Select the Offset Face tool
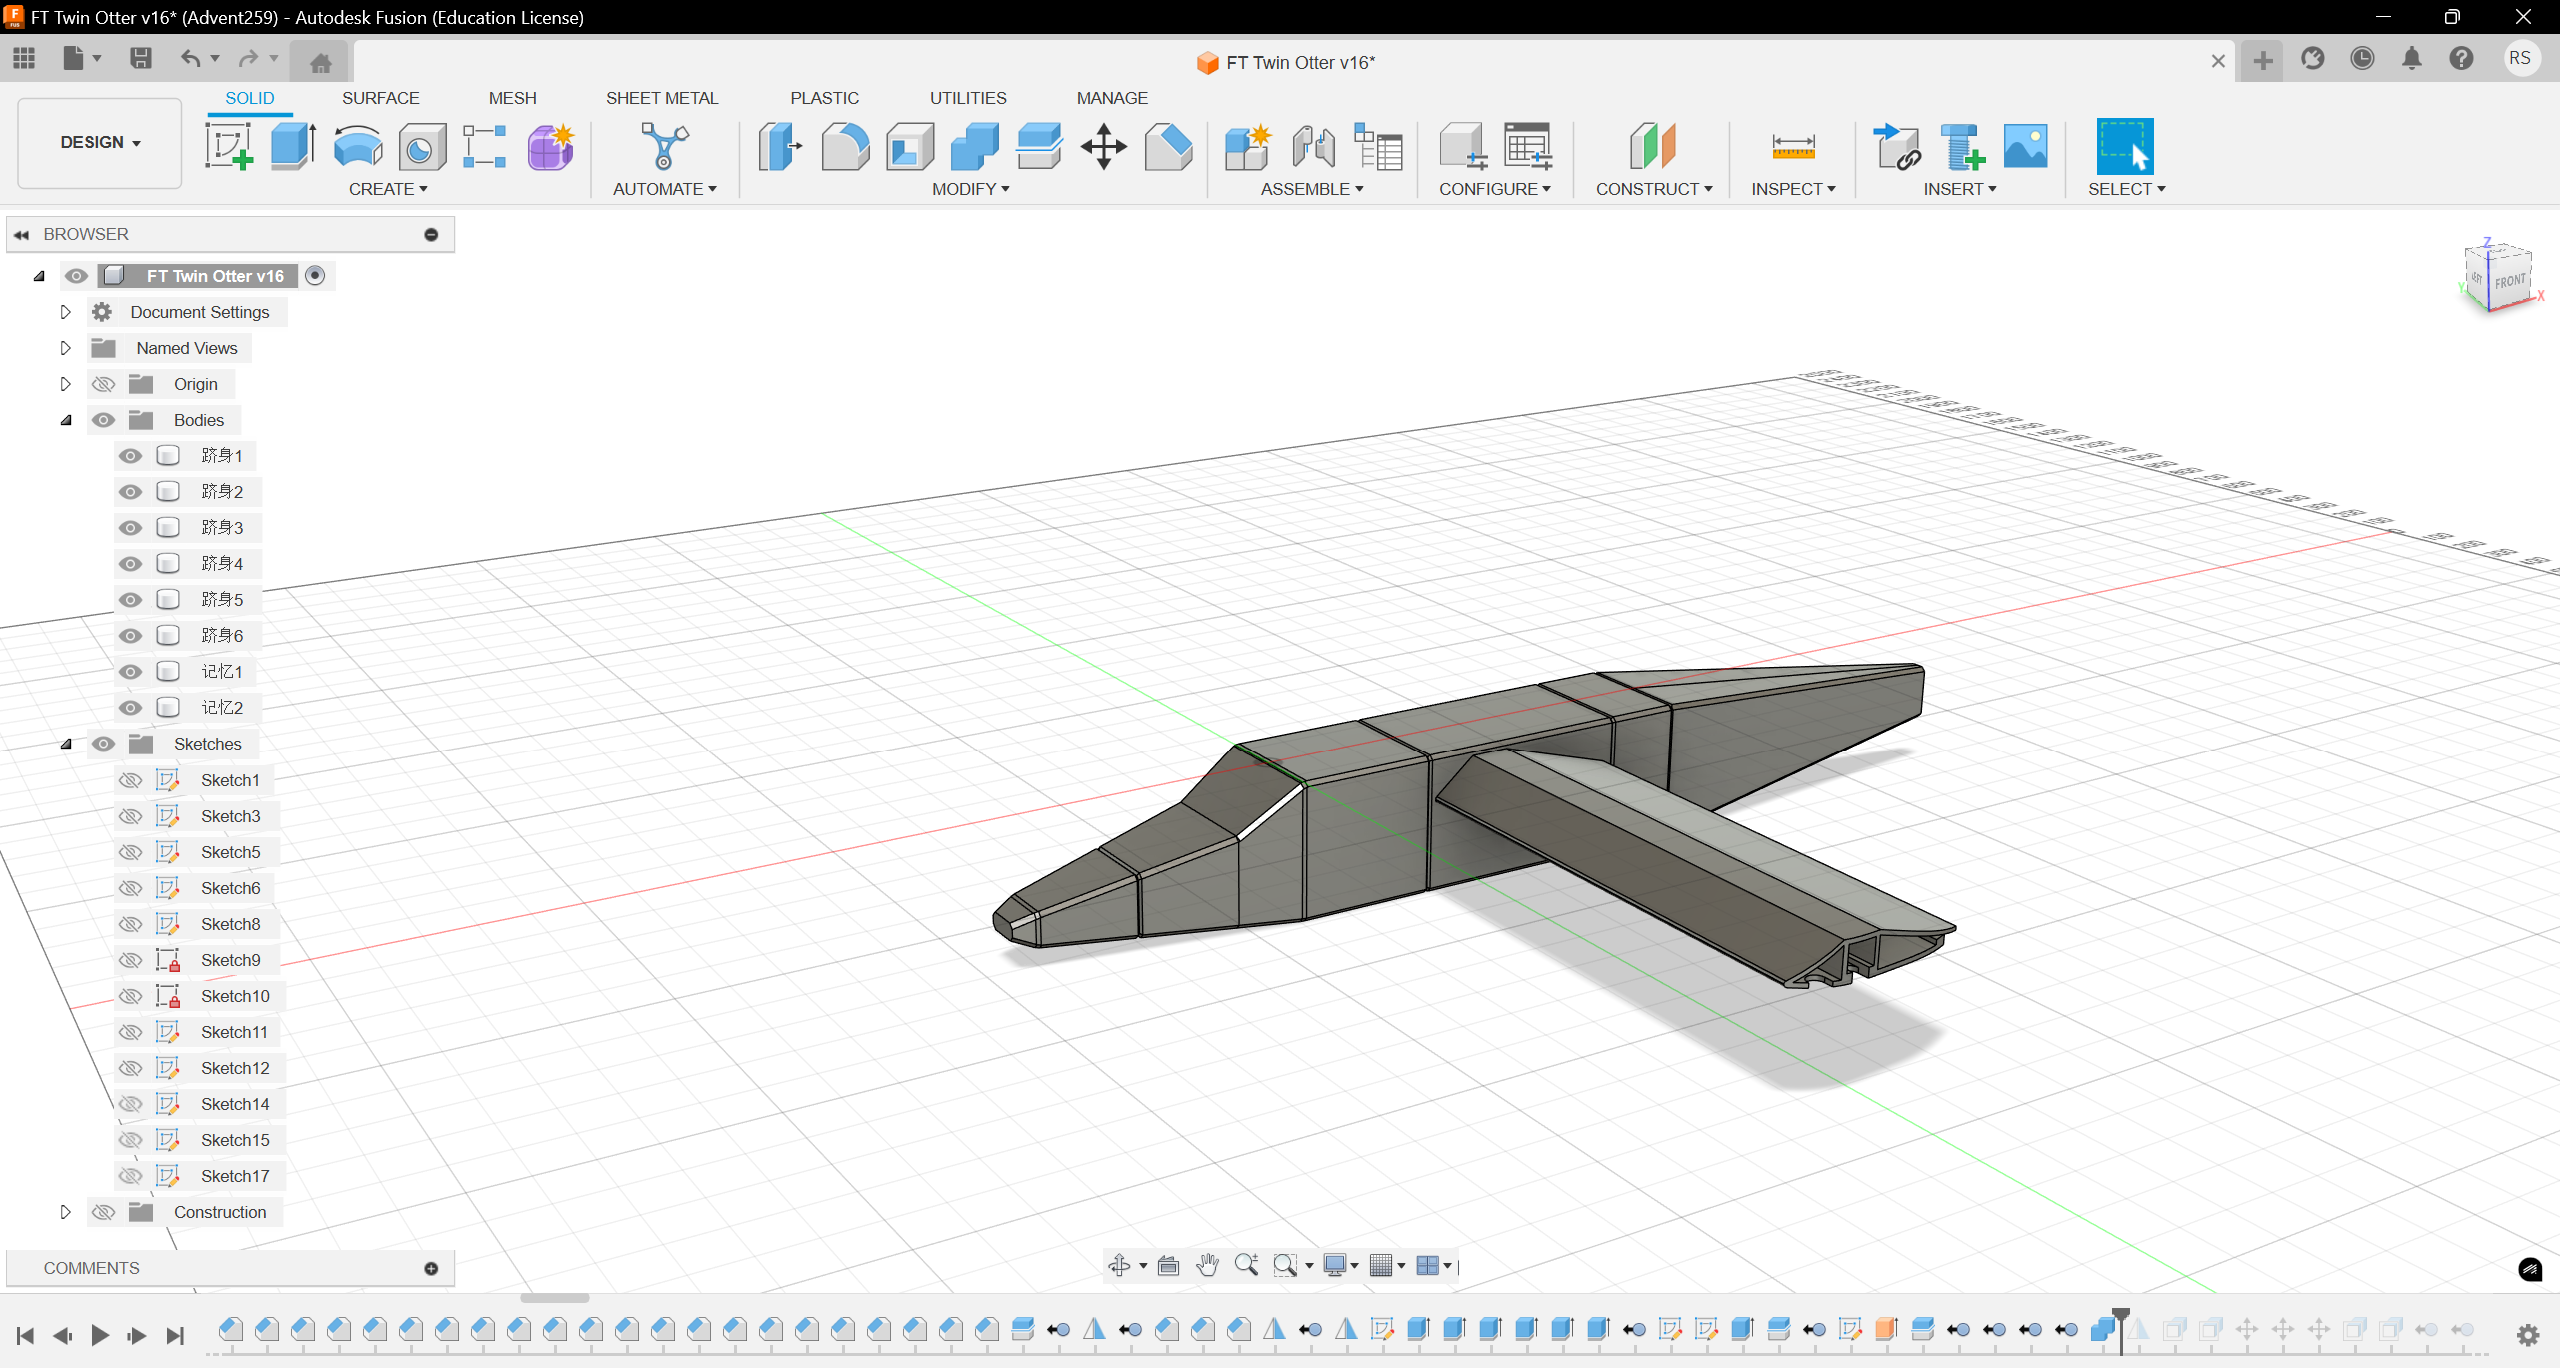The image size is (2560, 1368). click(x=1039, y=147)
